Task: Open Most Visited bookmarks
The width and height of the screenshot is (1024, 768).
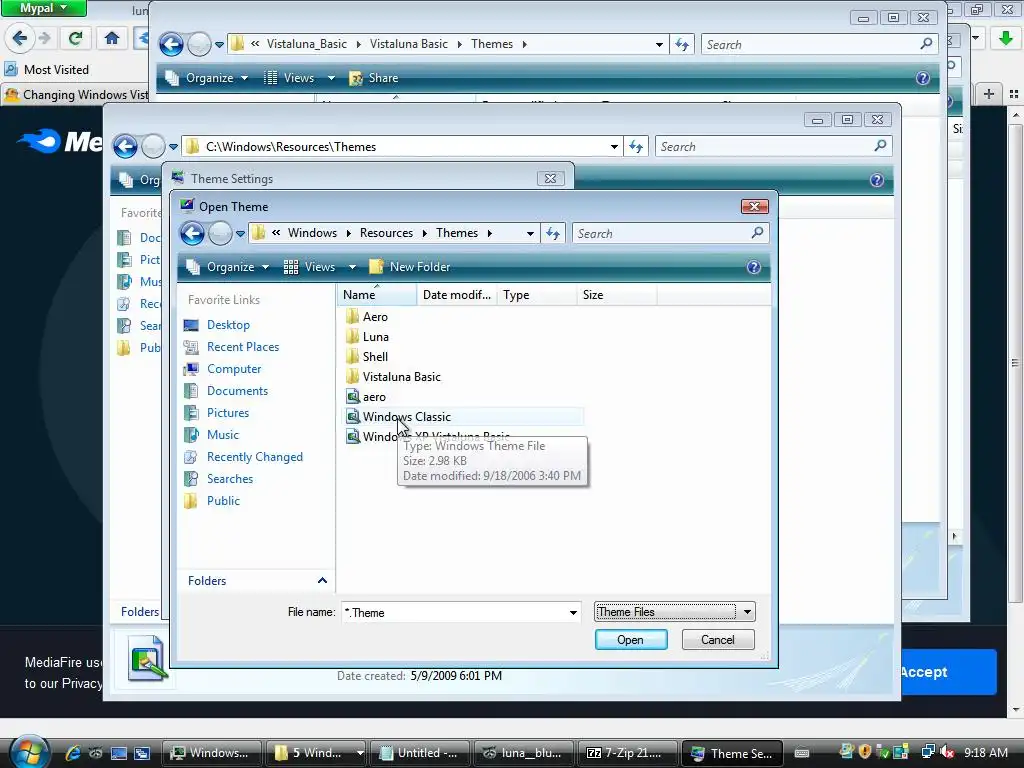Action: coord(47,70)
